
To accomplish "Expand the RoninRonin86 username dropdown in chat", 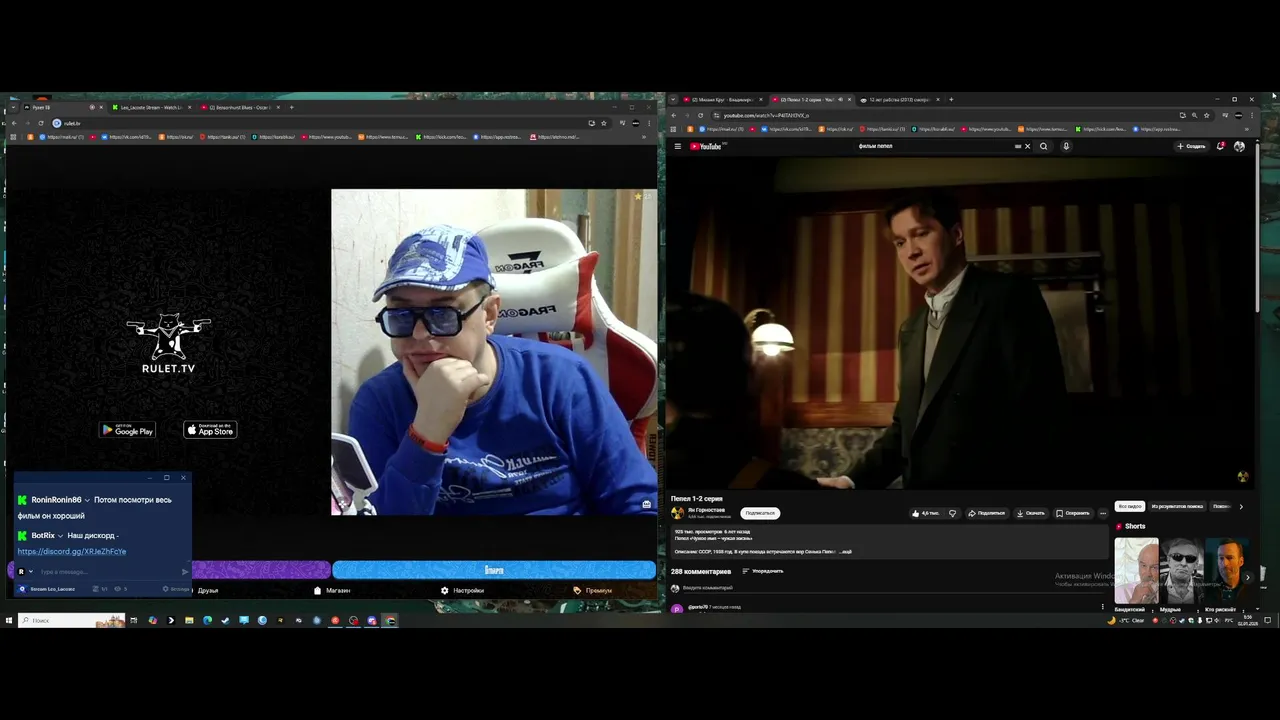I will [87, 500].
